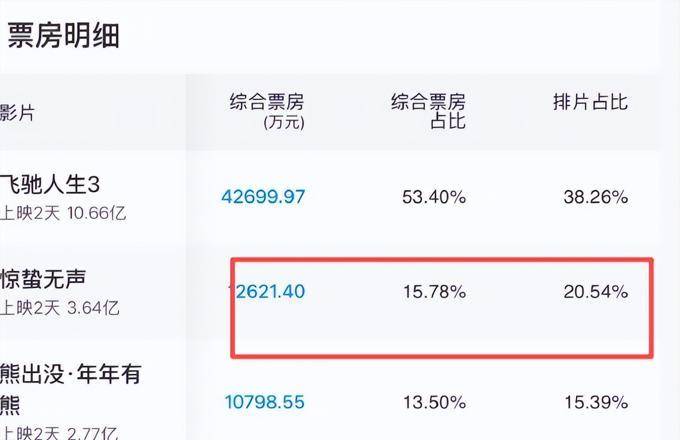Viewport: 680px width, 440px height.
Task: Select the 38.26% screening share cell
Action: click(595, 197)
